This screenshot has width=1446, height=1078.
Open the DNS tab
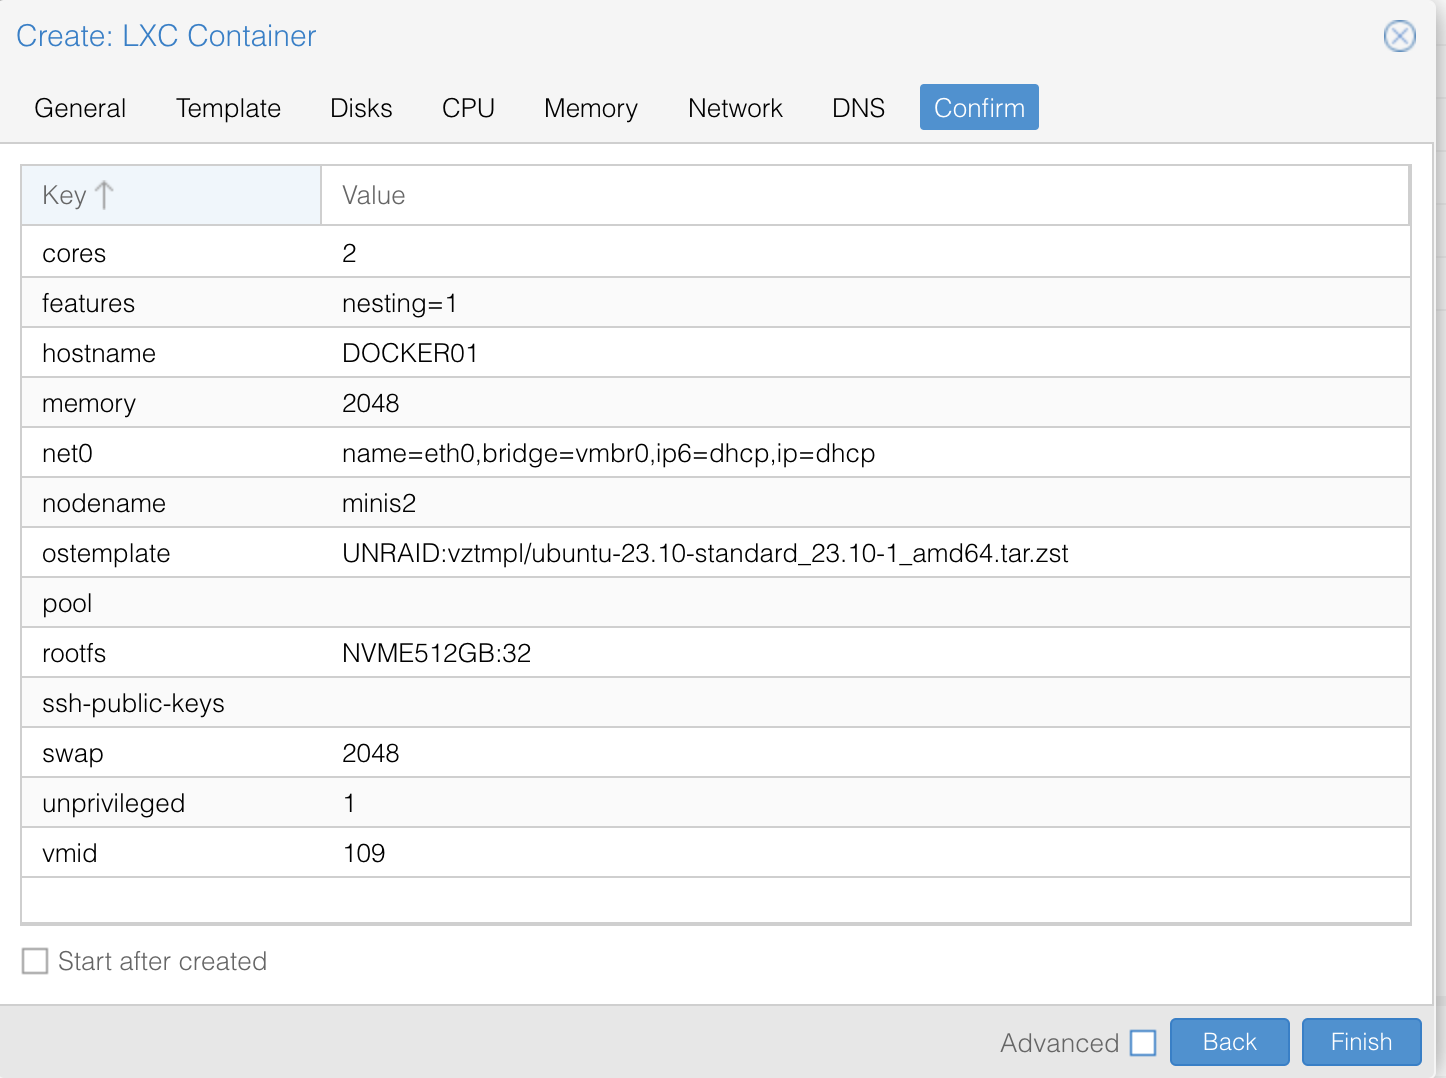pos(857,107)
